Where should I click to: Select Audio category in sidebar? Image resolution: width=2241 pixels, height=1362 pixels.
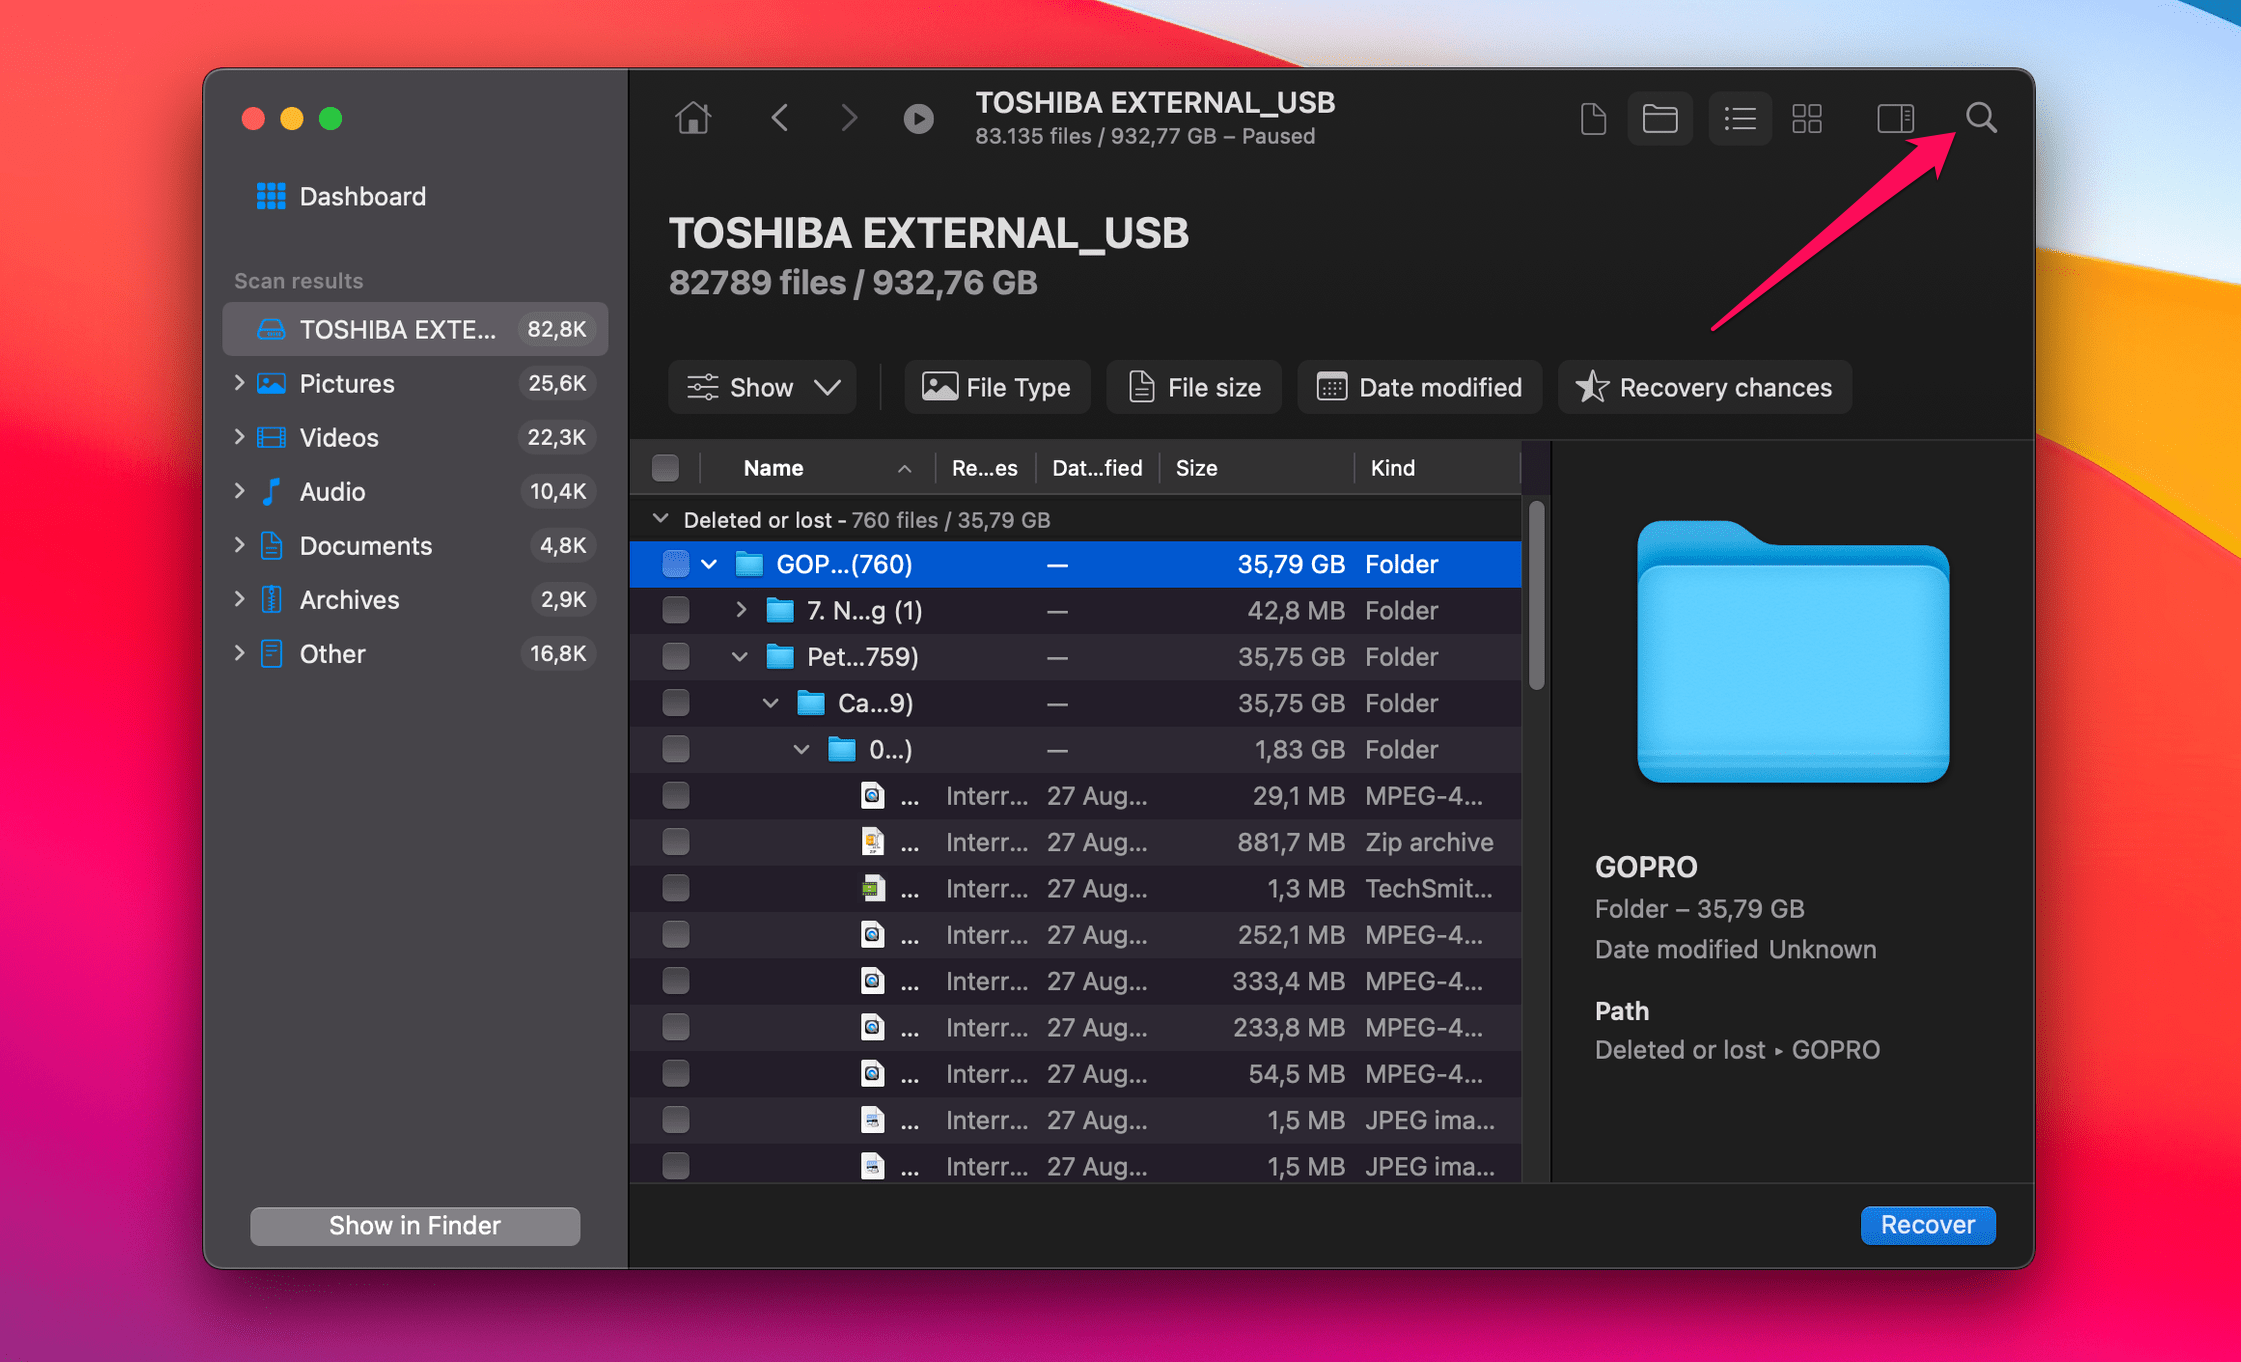pyautogui.click(x=415, y=491)
